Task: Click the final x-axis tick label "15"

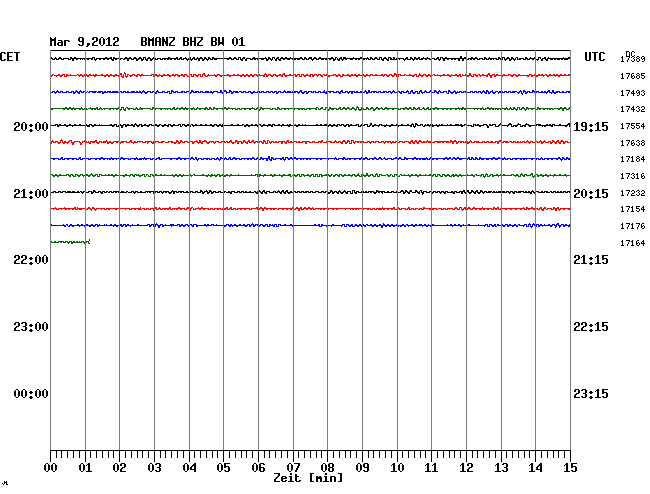Action: click(x=570, y=468)
